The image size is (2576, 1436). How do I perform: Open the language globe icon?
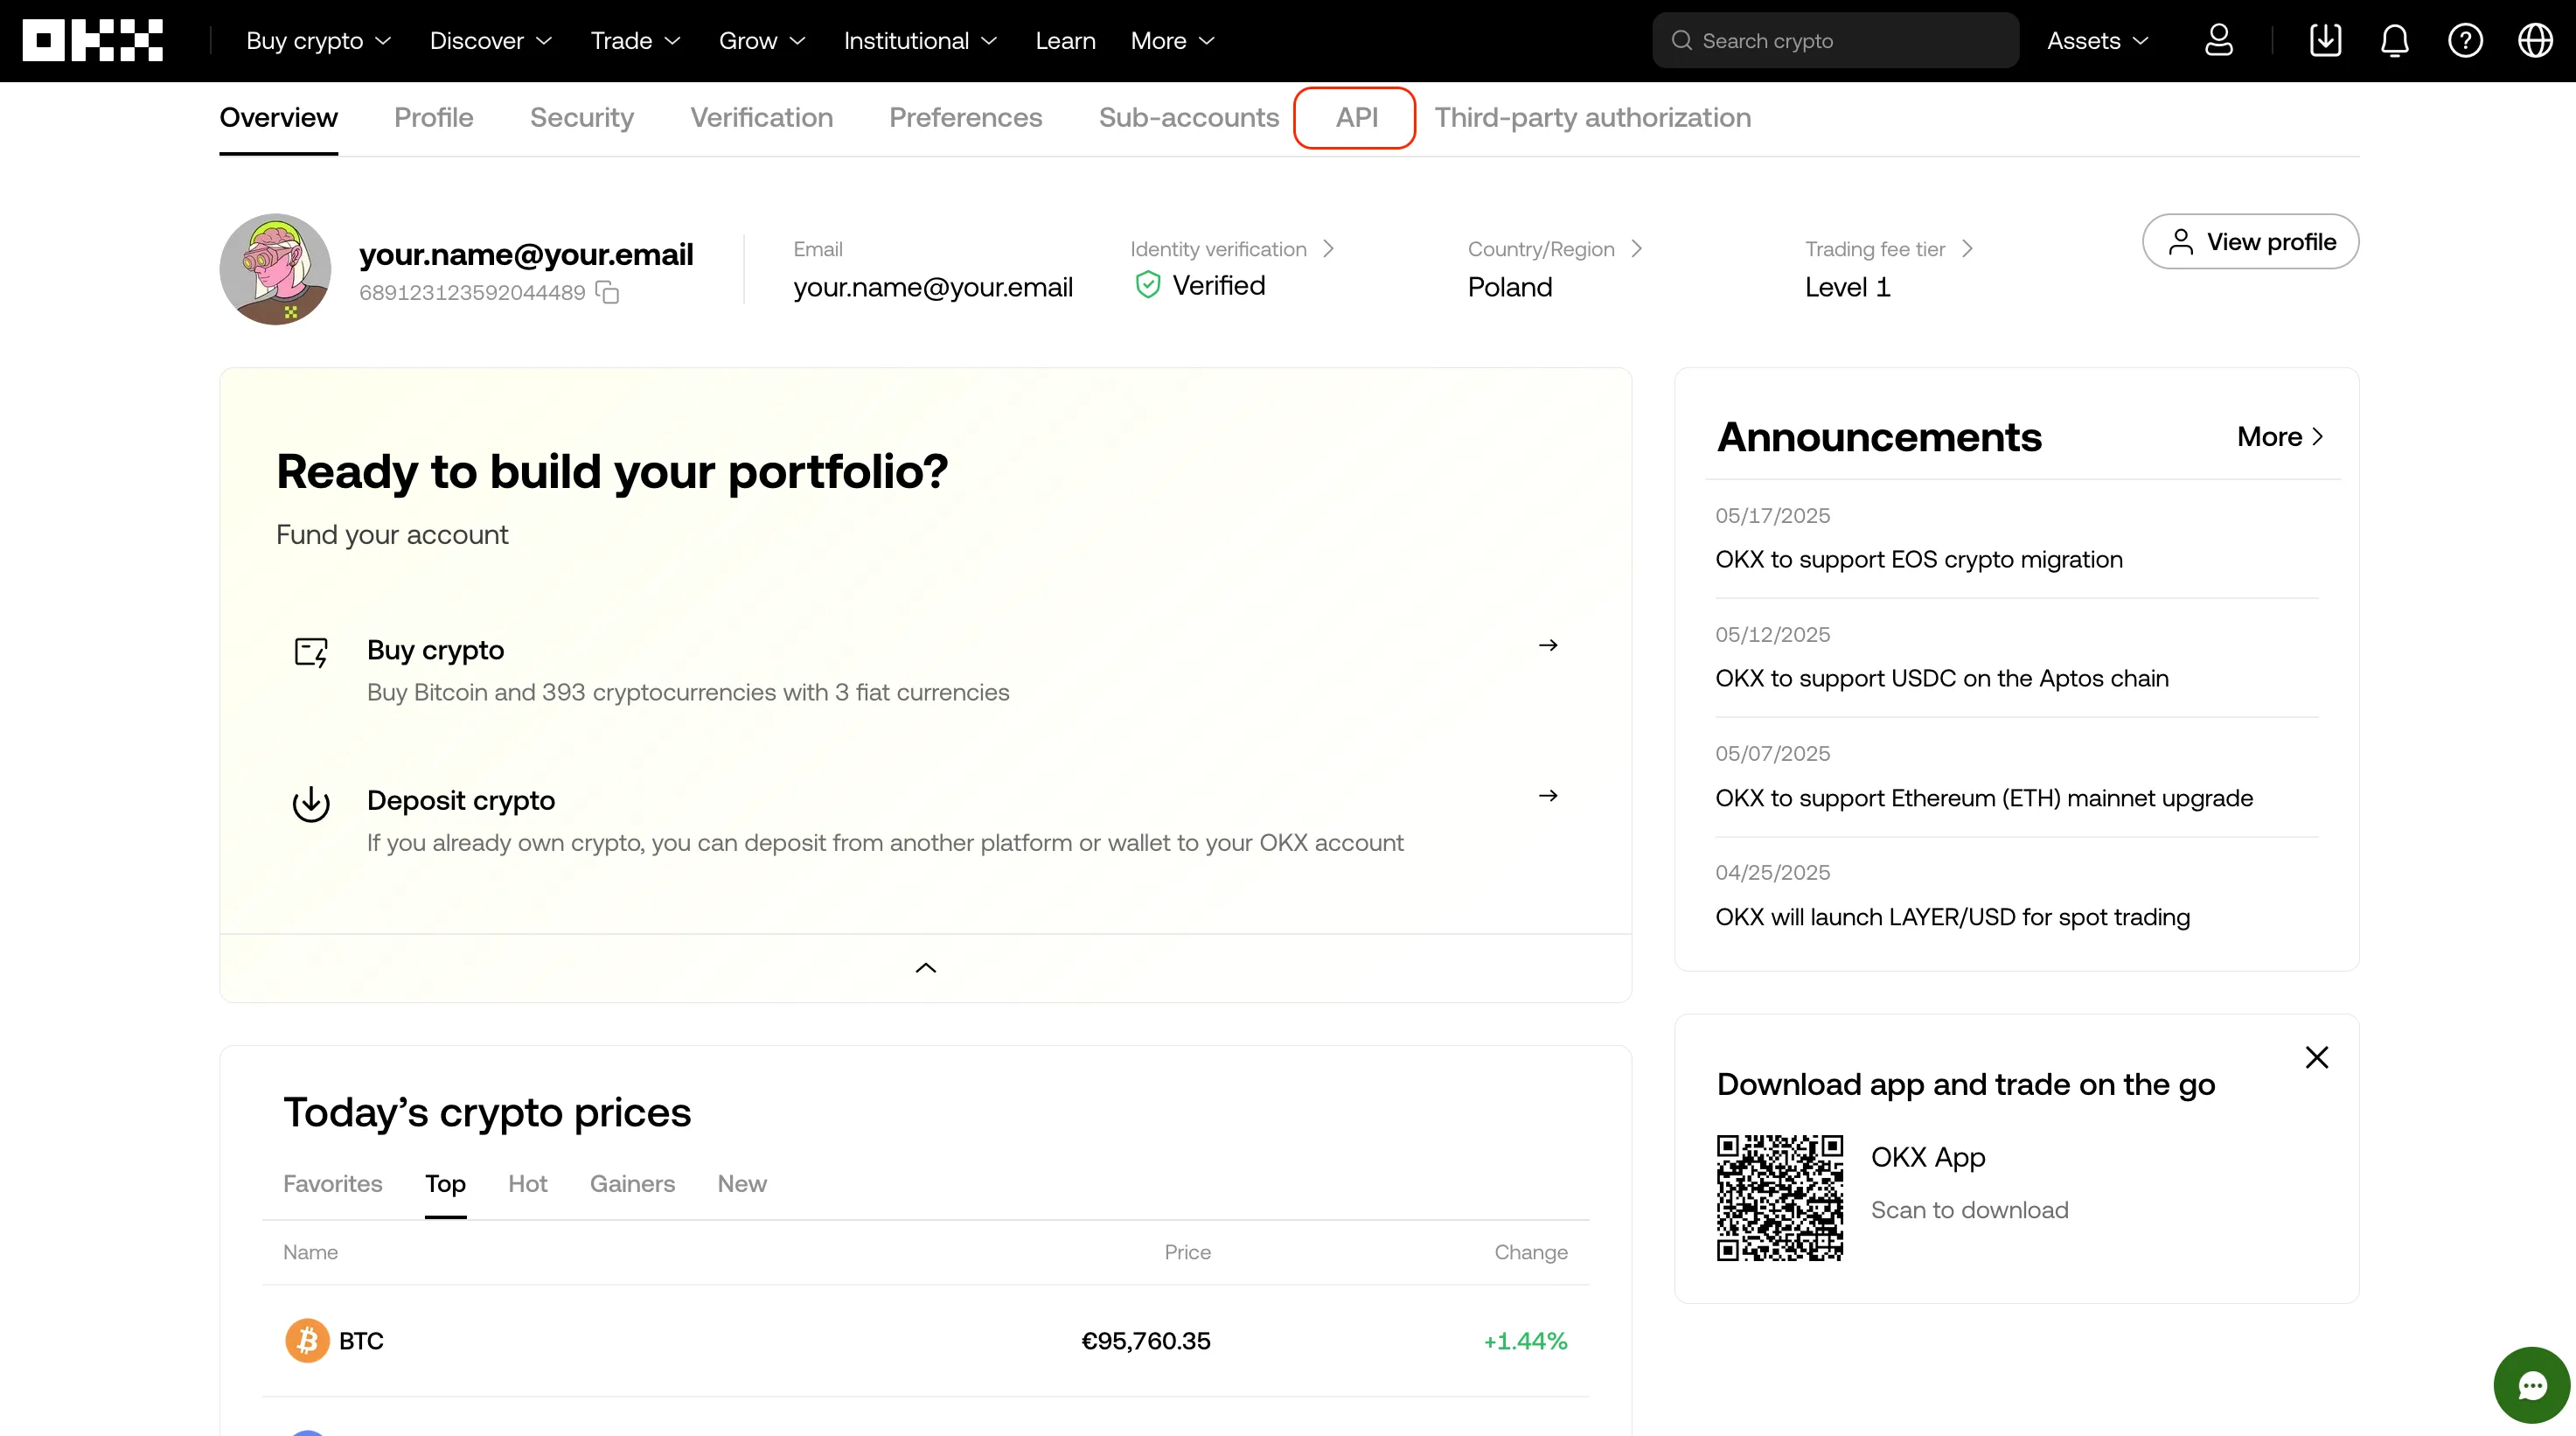[x=2535, y=40]
